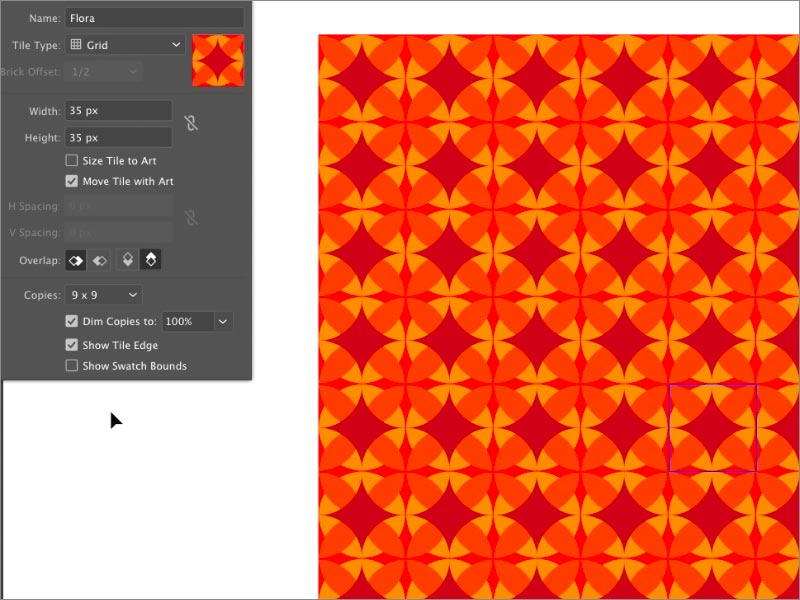
Task: Expand the Copies 9 x 9 dropdown
Action: (x=104, y=295)
